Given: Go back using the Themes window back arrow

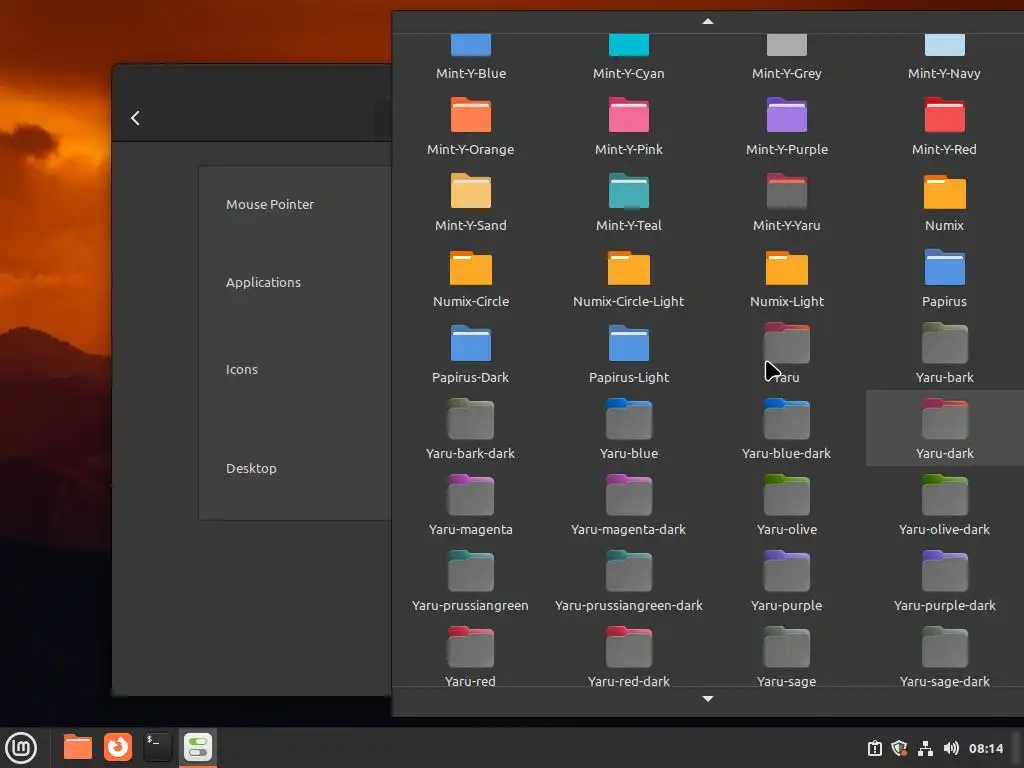Looking at the screenshot, I should [135, 118].
